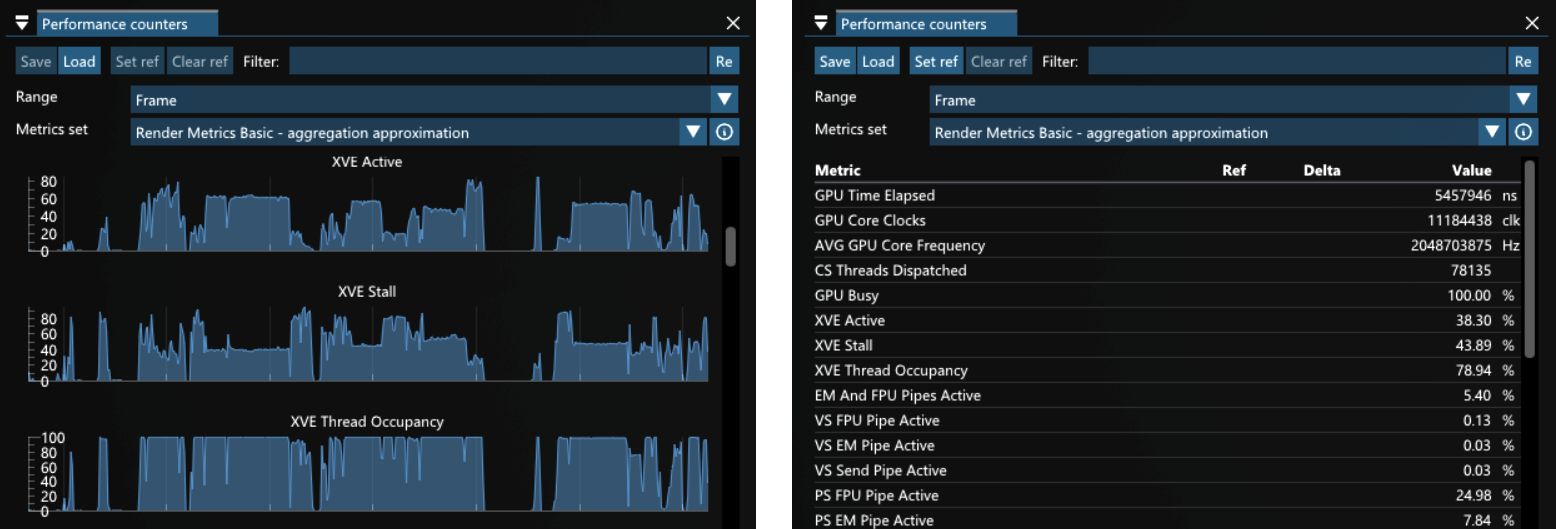This screenshot has width=1556, height=529.
Task: Click the panel menu triangle icon in right panel
Action: pyautogui.click(x=822, y=23)
